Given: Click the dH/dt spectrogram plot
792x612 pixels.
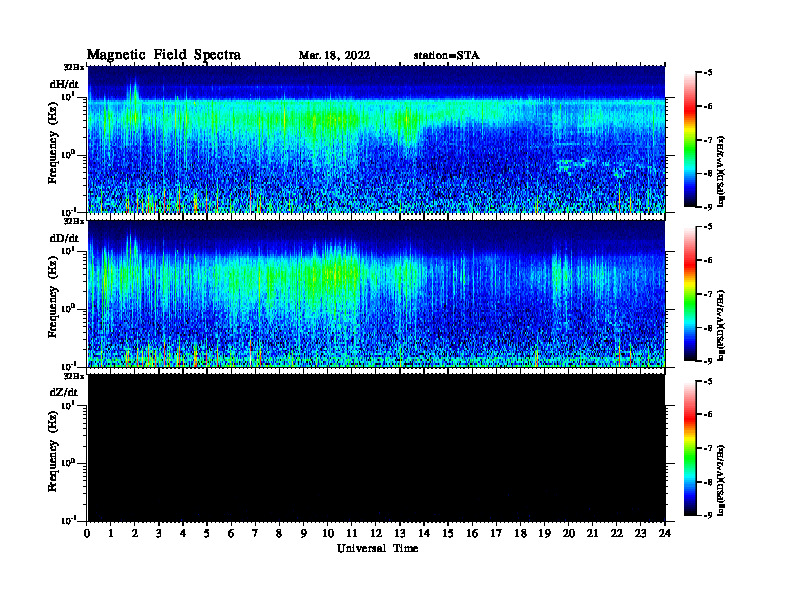Looking at the screenshot, I should pos(376,139).
